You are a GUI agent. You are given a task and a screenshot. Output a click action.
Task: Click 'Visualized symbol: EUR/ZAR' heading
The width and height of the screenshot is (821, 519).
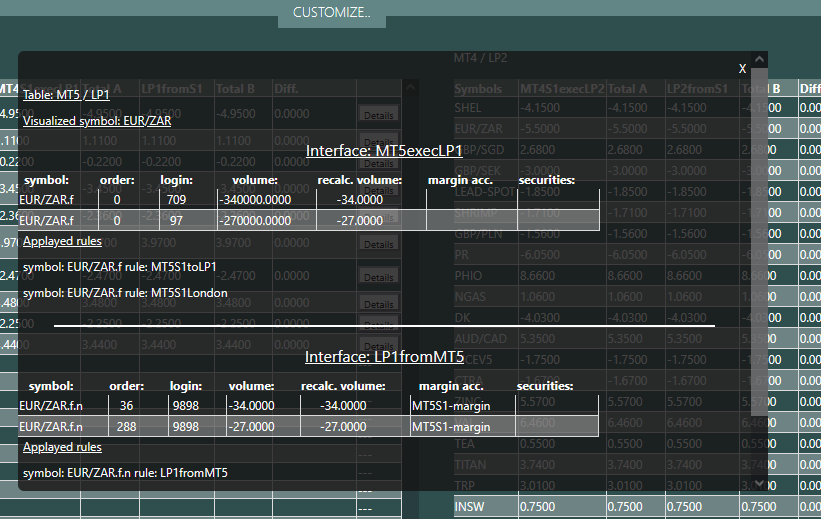tap(97, 121)
